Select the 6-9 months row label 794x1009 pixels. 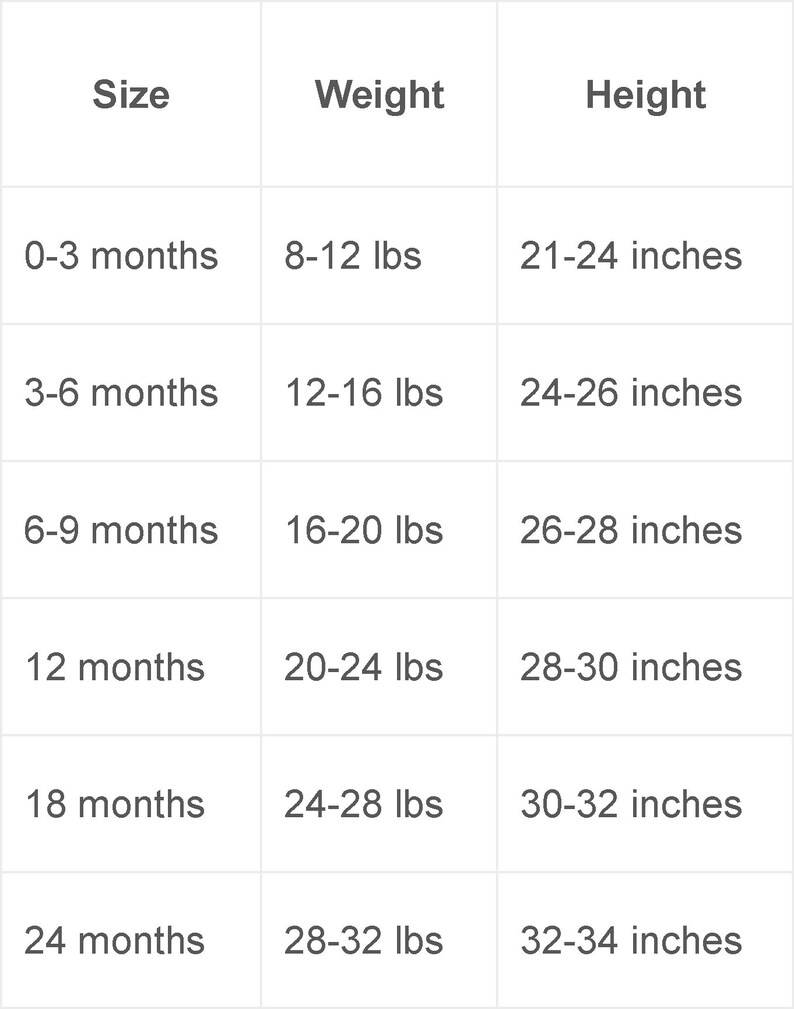click(x=131, y=530)
